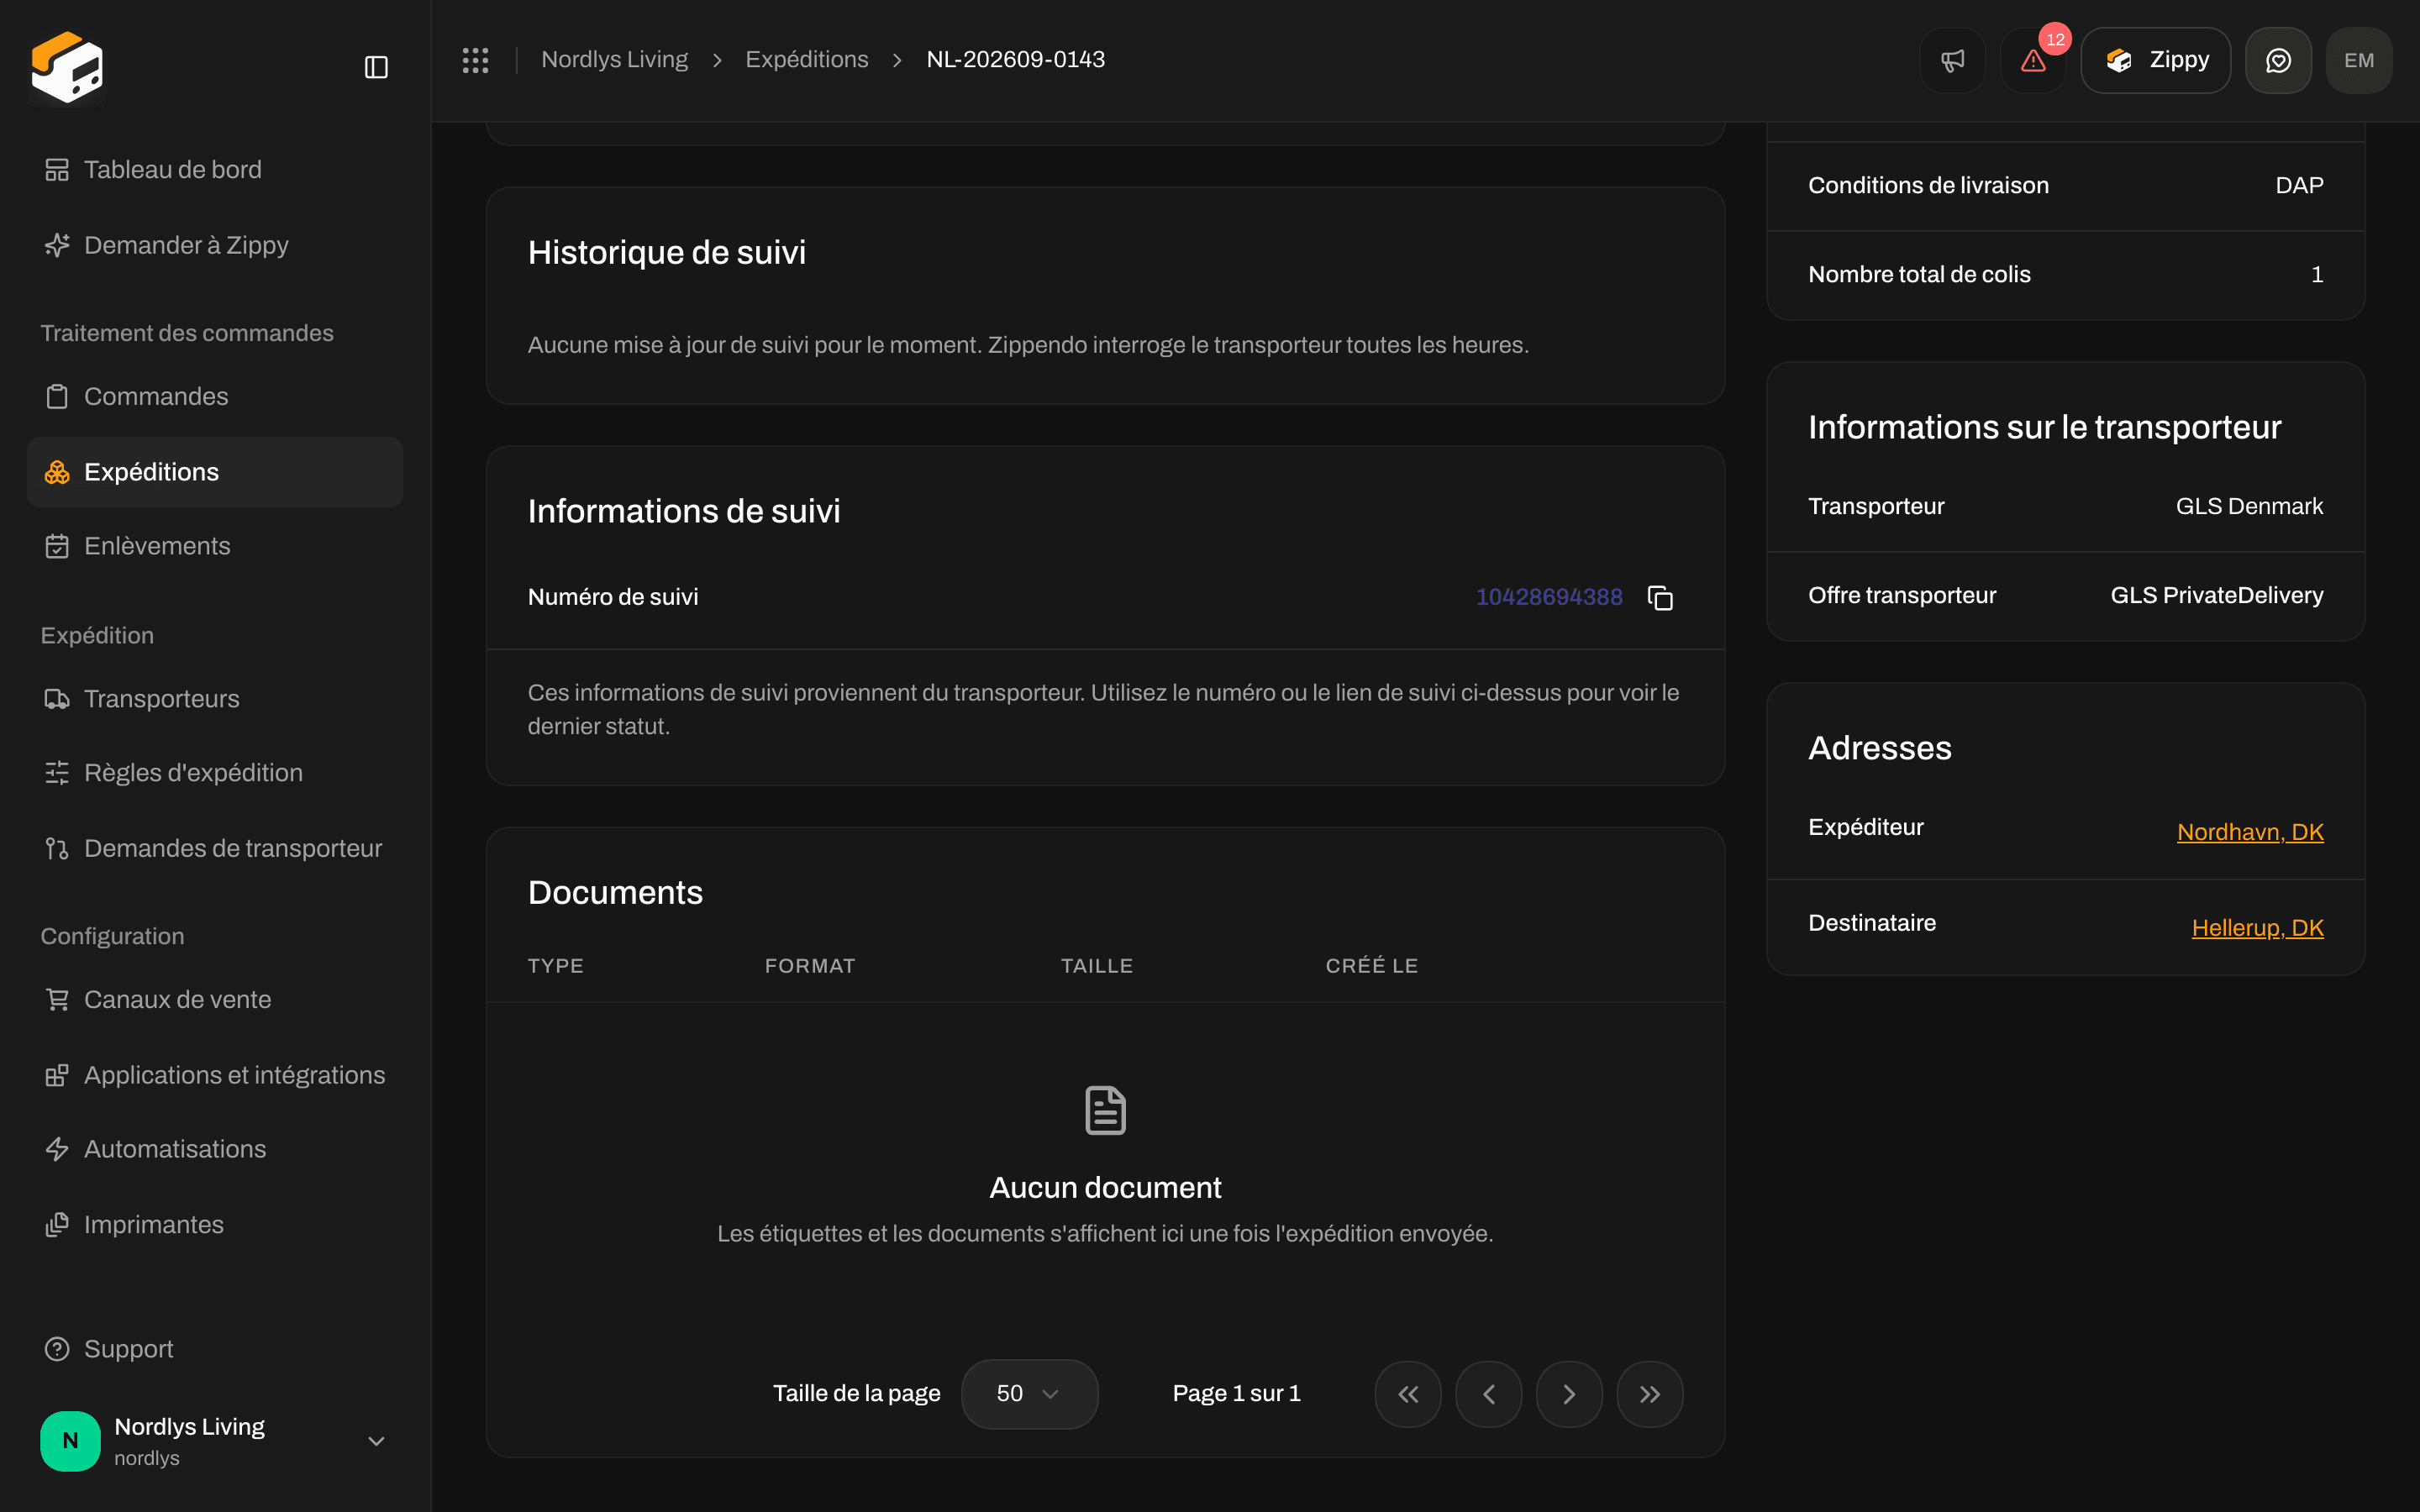Open the announcements megaphone icon
The image size is (2420, 1512).
pyautogui.click(x=1952, y=60)
